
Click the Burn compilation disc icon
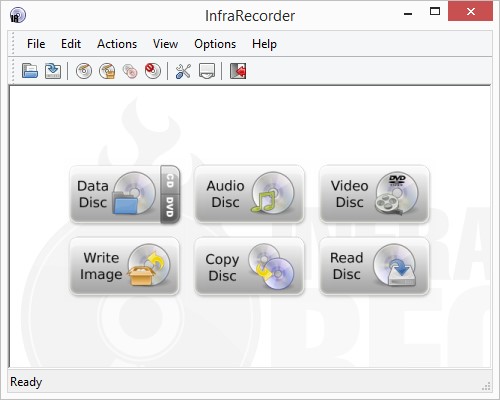[x=84, y=71]
